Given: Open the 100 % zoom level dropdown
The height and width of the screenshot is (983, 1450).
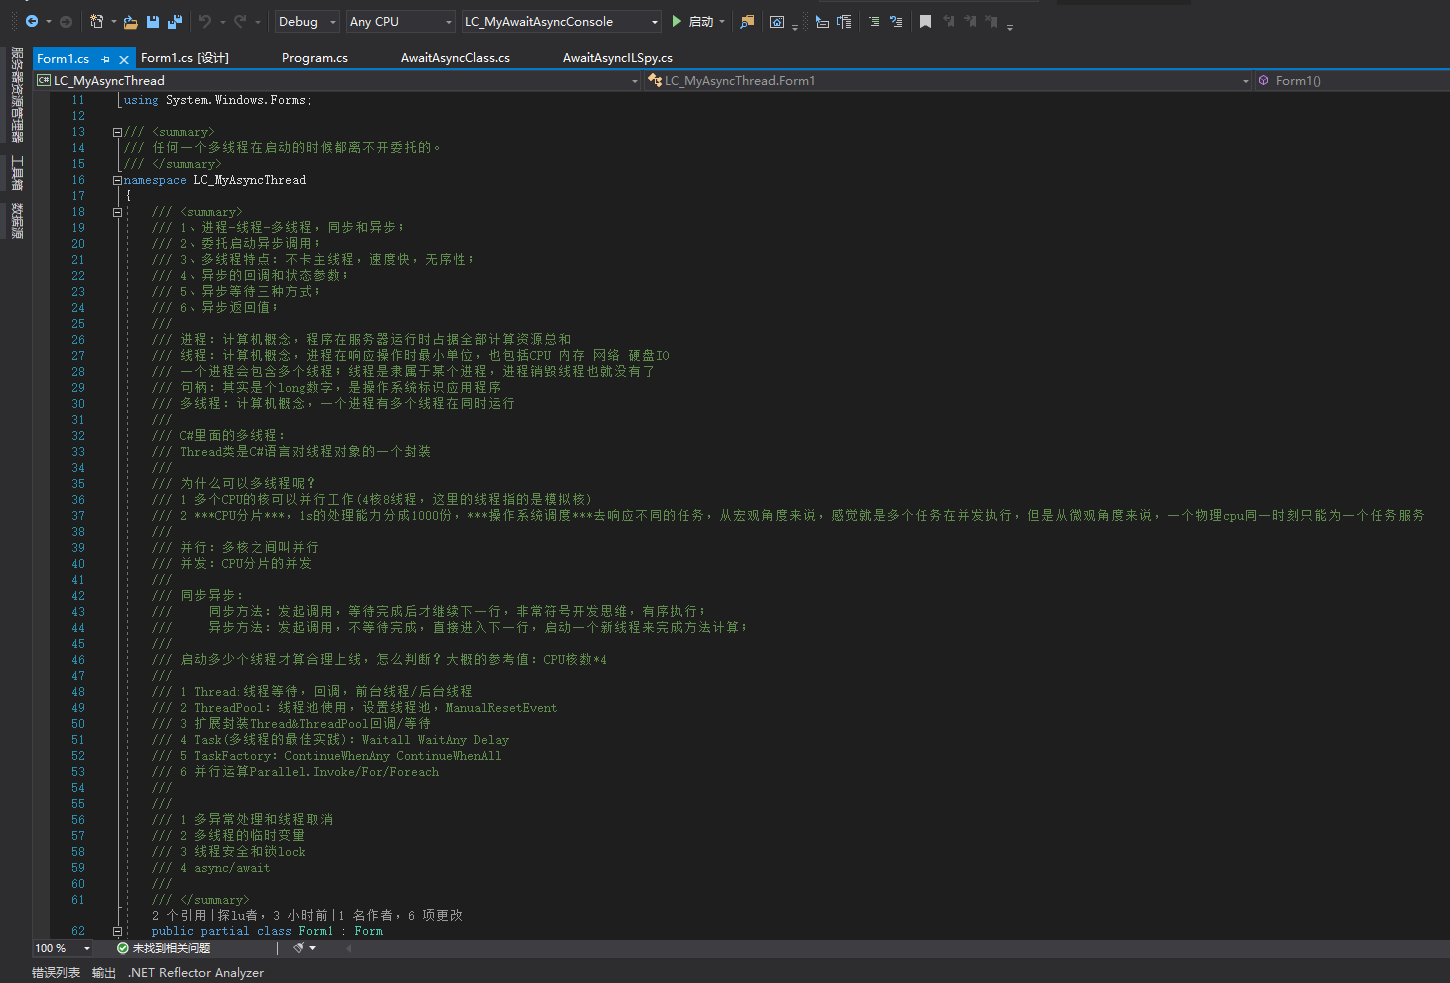Looking at the screenshot, I should click(x=62, y=947).
